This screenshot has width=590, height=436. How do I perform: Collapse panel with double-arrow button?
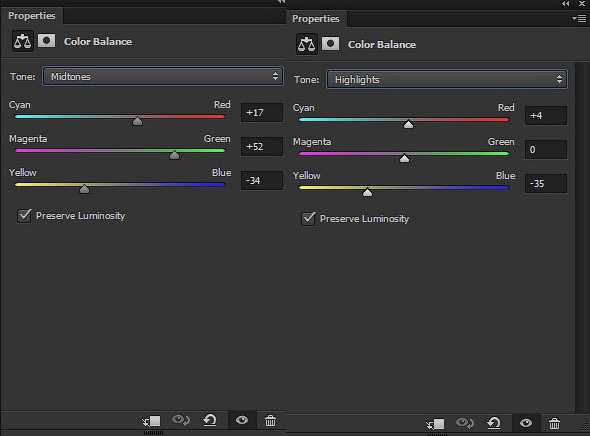click(x=566, y=4)
